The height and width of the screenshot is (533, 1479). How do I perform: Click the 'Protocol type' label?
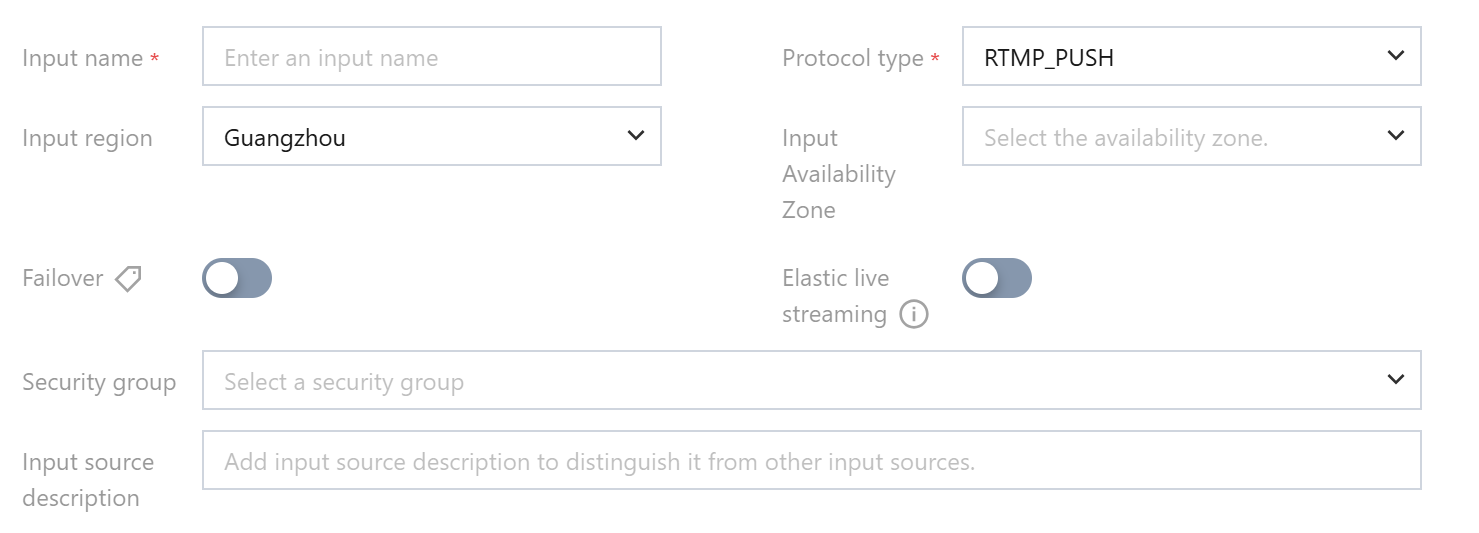[852, 59]
